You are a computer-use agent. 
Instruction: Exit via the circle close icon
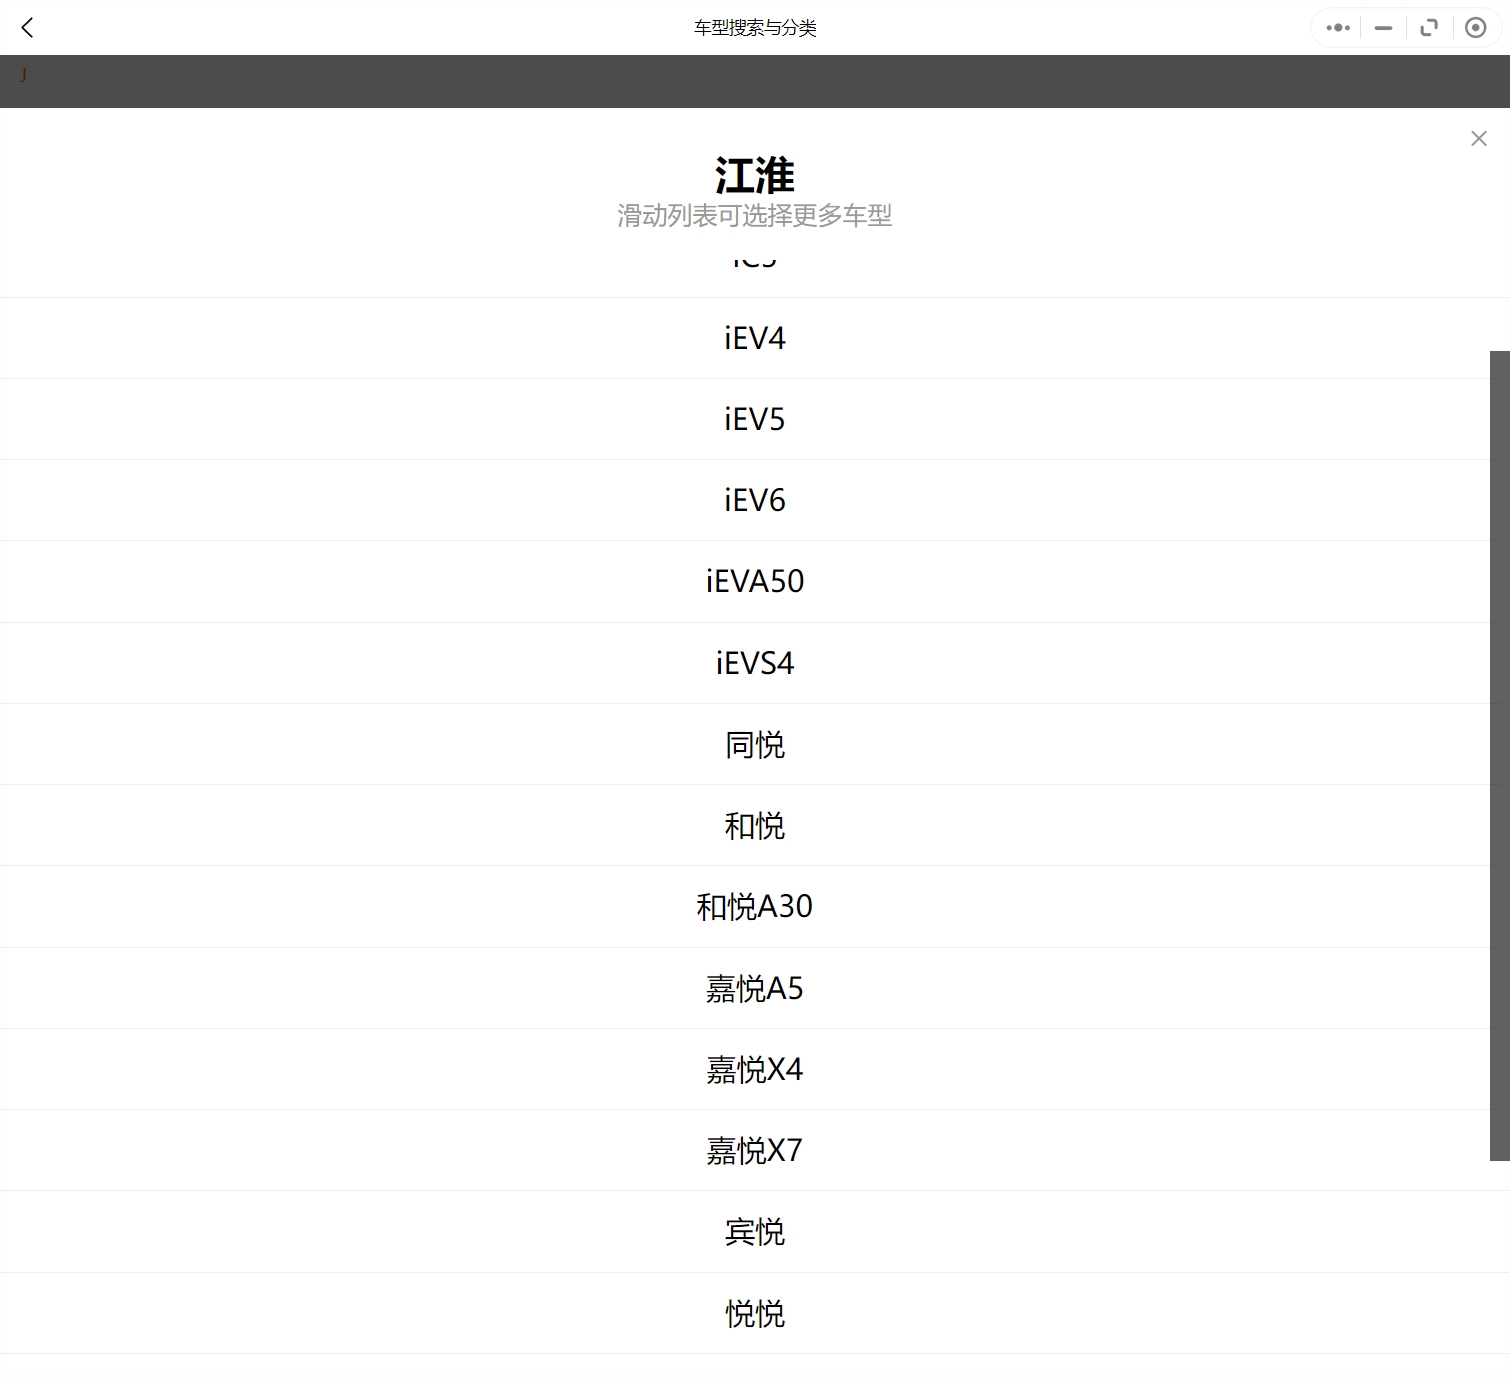point(1475,27)
